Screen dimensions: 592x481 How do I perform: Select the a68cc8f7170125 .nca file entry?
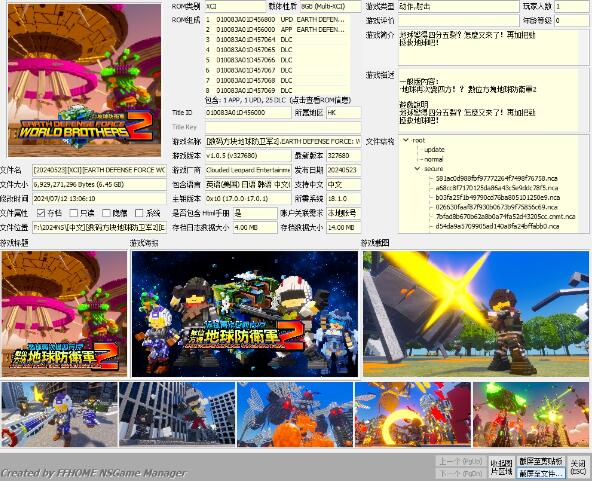(x=496, y=188)
